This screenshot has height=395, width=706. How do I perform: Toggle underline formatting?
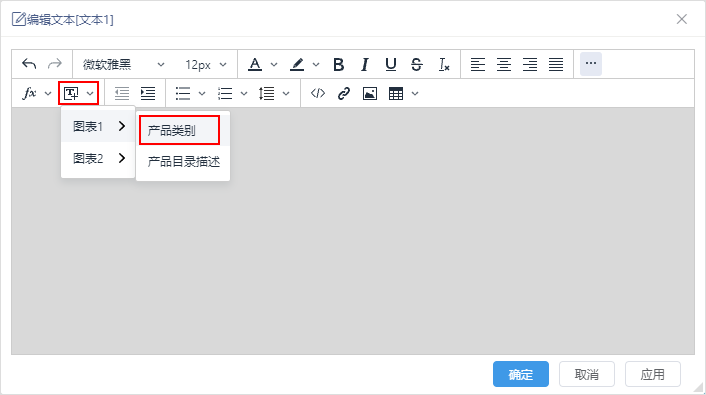391,64
